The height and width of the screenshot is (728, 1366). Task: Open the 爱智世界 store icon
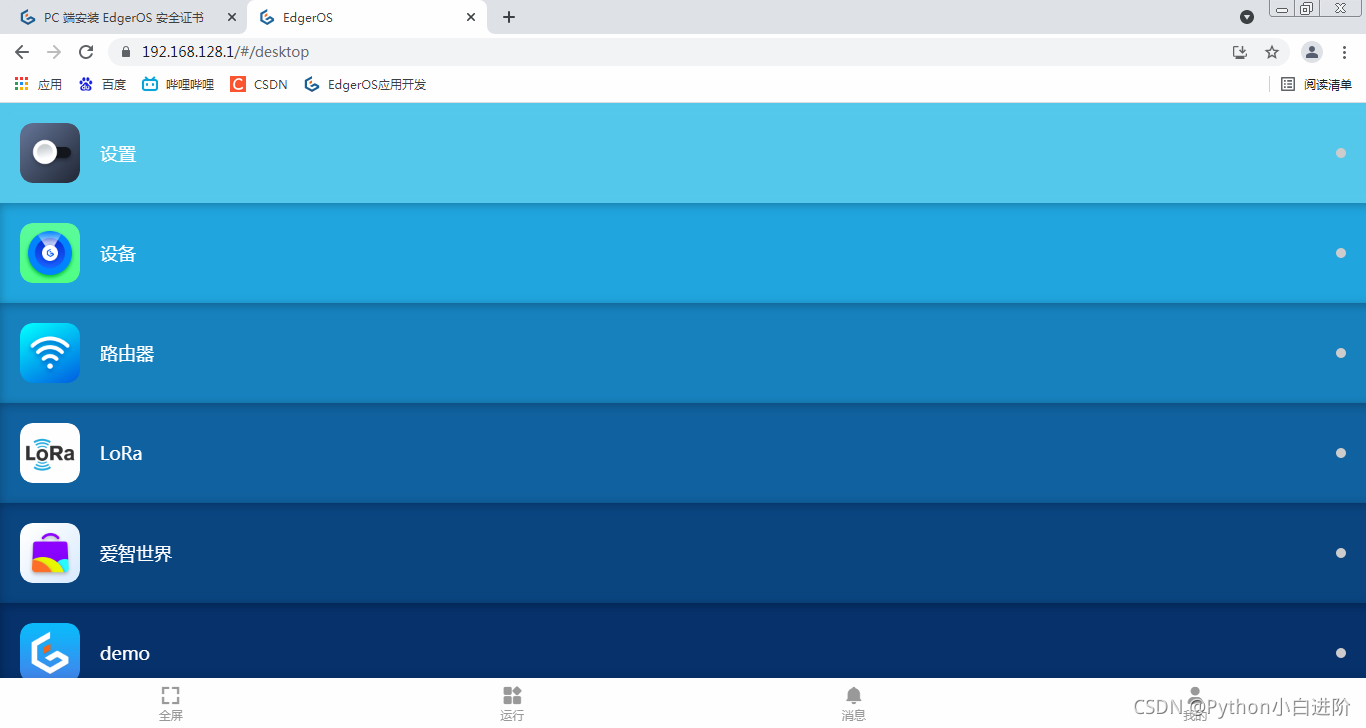pyautogui.click(x=50, y=553)
